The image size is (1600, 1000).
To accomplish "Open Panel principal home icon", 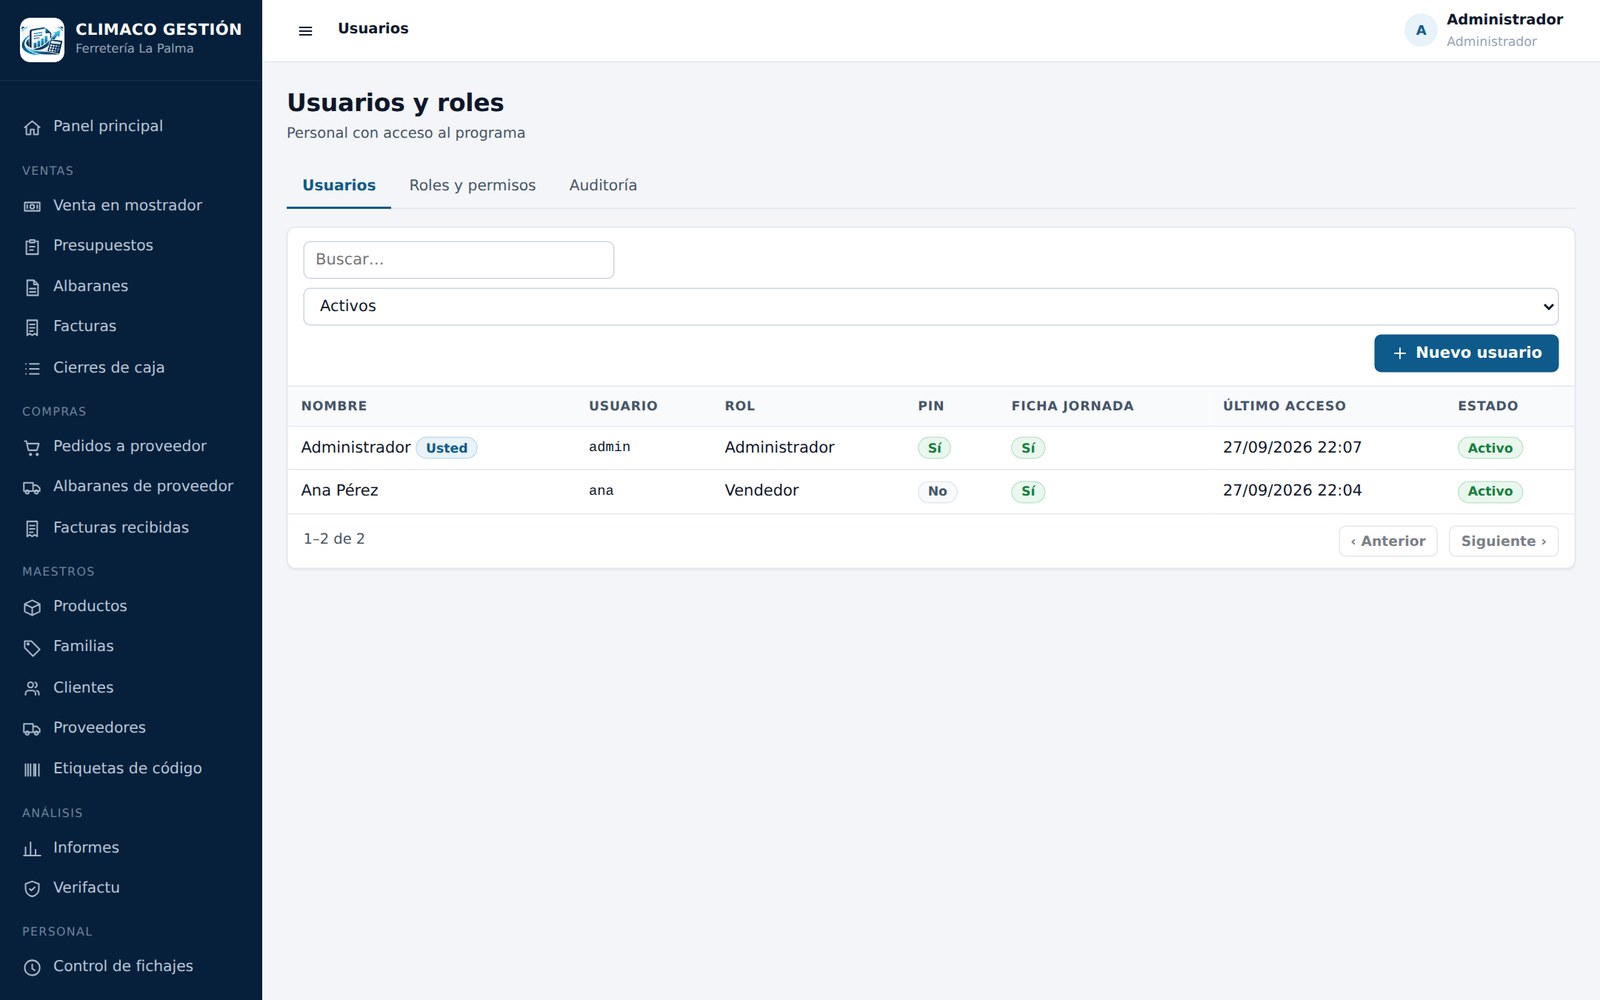I will [32, 127].
